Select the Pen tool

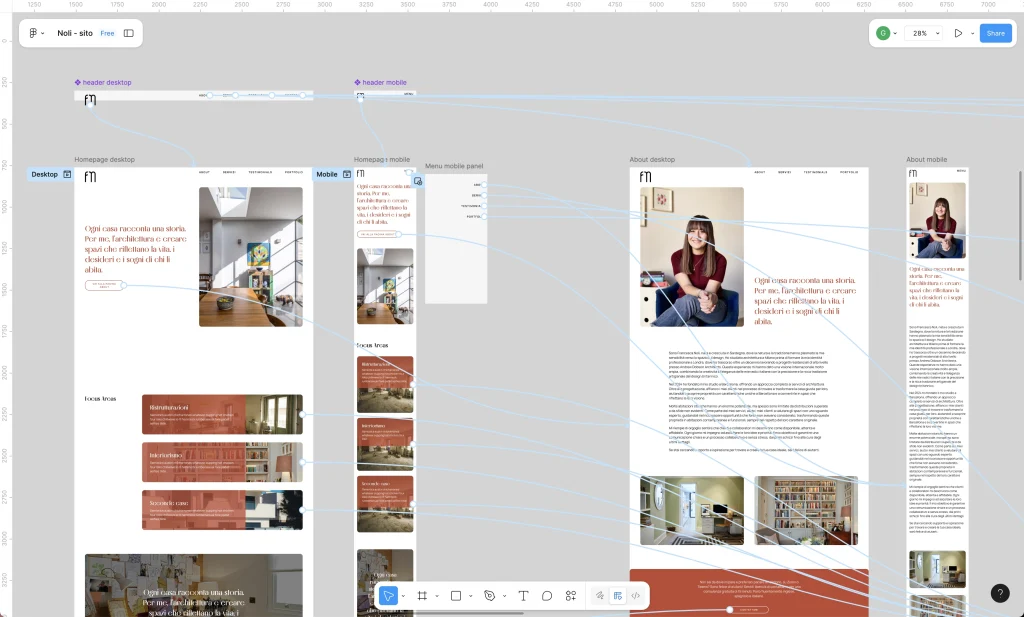[489, 596]
